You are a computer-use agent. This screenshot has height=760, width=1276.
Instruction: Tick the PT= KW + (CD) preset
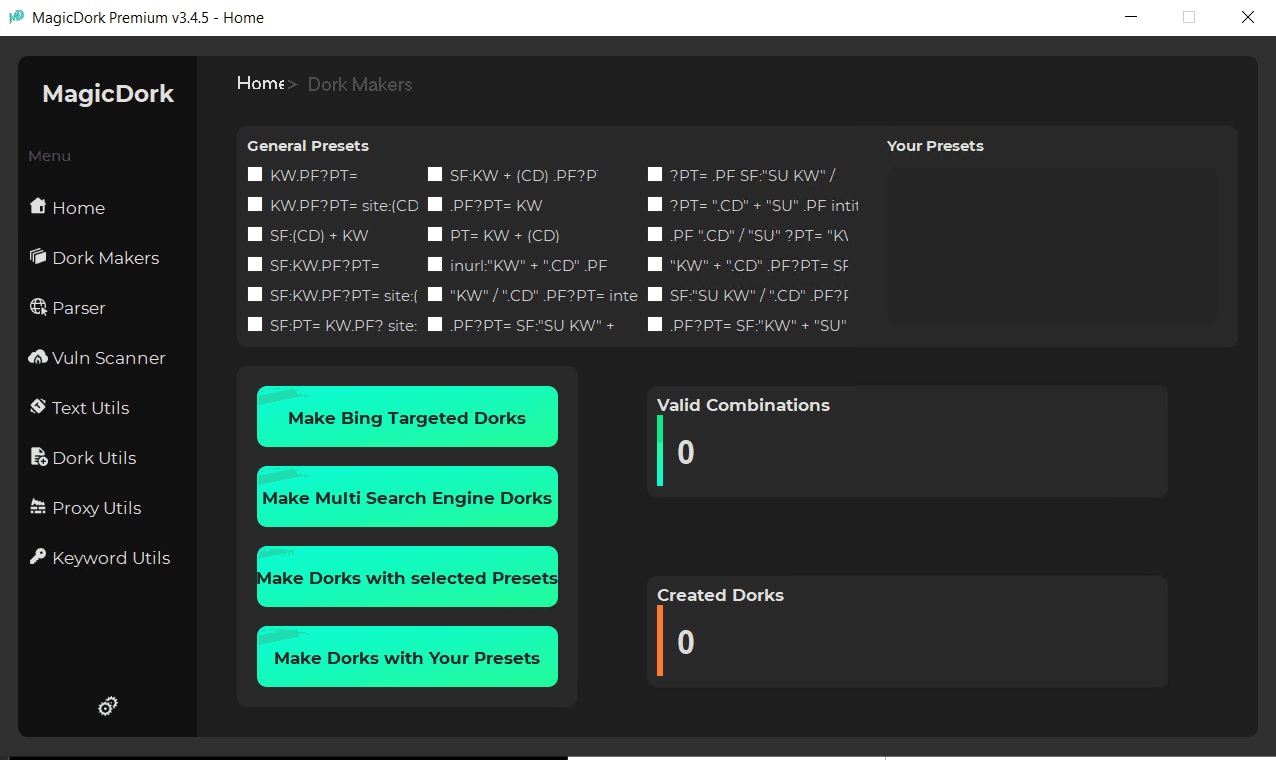(x=435, y=234)
